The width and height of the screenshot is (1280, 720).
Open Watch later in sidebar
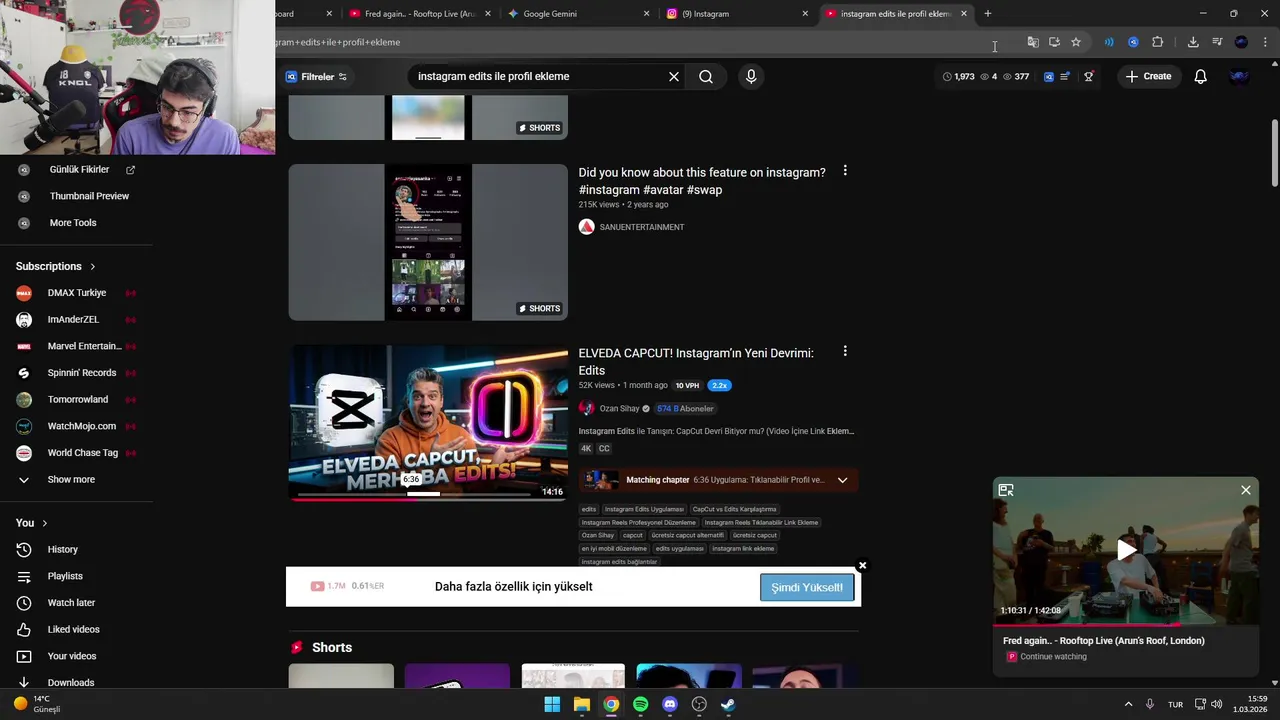[x=71, y=603]
